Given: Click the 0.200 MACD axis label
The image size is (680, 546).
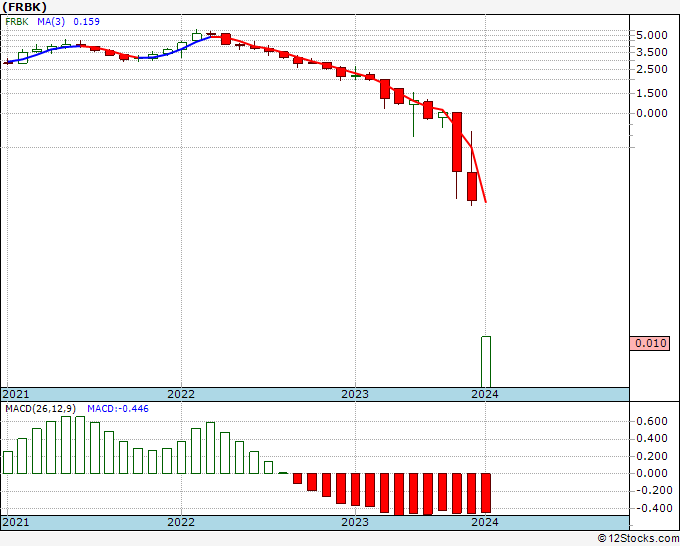Looking at the screenshot, I should 651,456.
